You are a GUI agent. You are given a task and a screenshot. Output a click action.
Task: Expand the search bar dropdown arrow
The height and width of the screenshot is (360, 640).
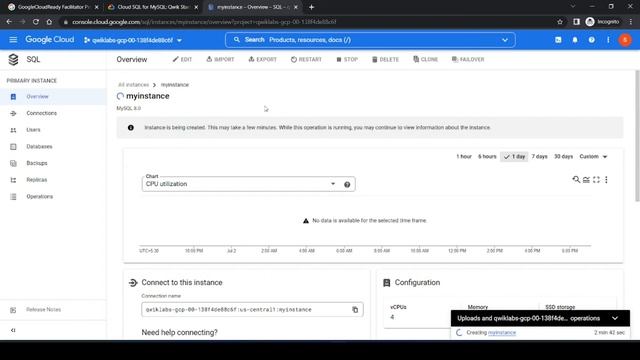pos(505,40)
